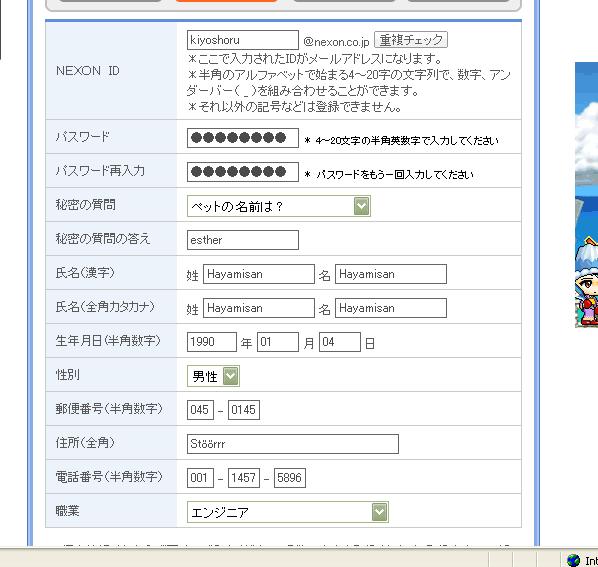Click the phone number field showing 5896
598x567 pixels.
tap(289, 478)
